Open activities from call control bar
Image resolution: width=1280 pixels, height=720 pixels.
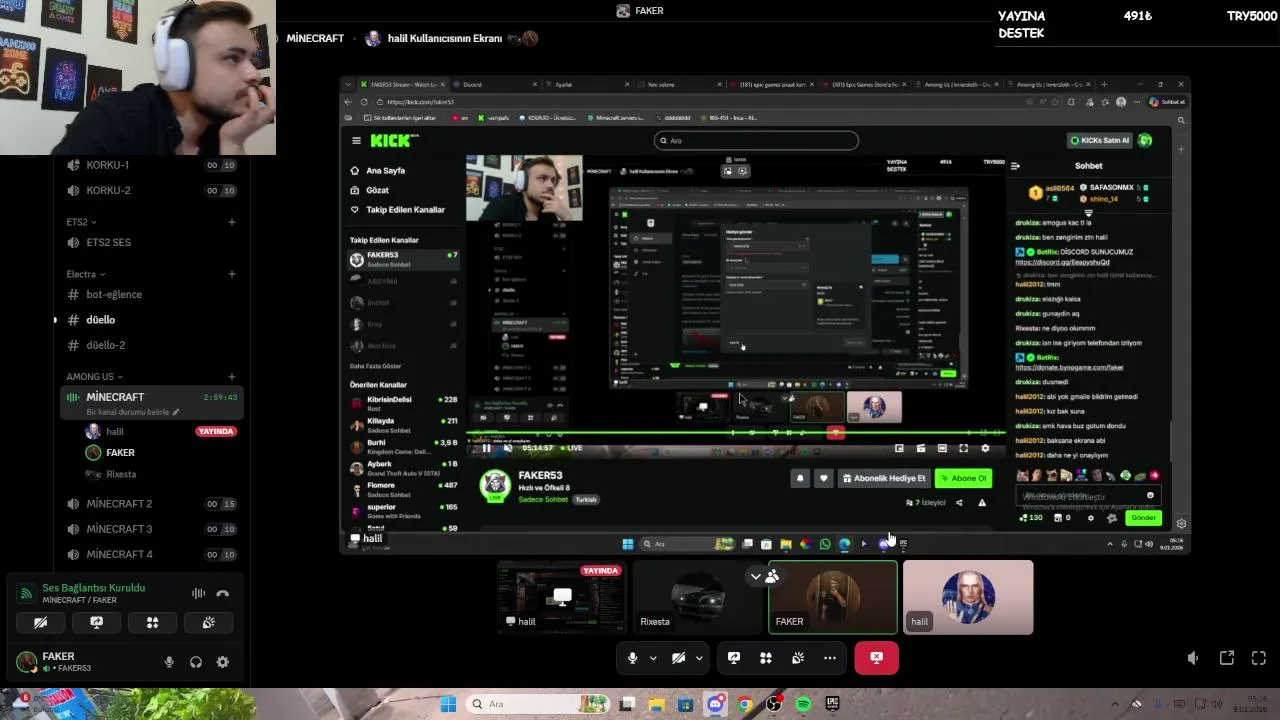[766, 658]
